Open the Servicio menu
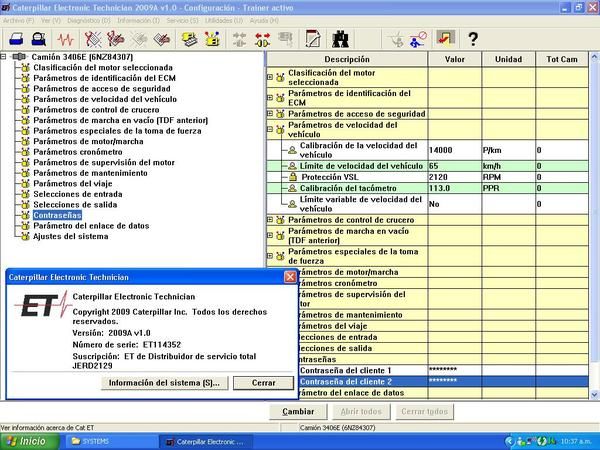600x450 pixels. pos(183,21)
